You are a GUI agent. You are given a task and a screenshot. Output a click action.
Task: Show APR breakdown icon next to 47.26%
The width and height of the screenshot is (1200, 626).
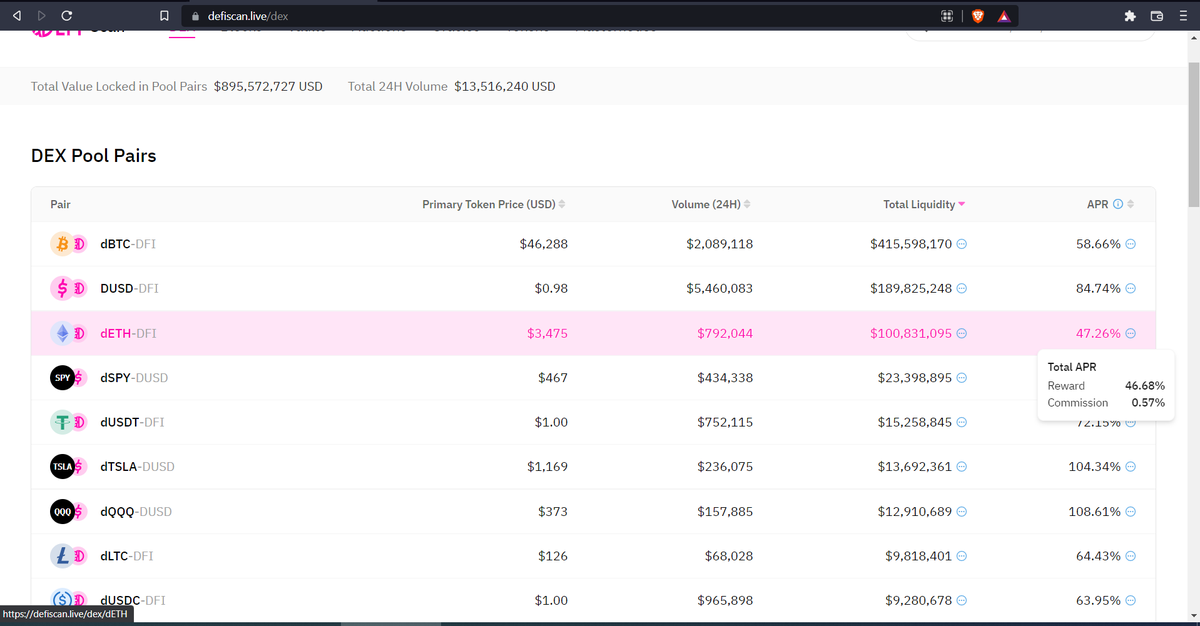coord(1131,333)
